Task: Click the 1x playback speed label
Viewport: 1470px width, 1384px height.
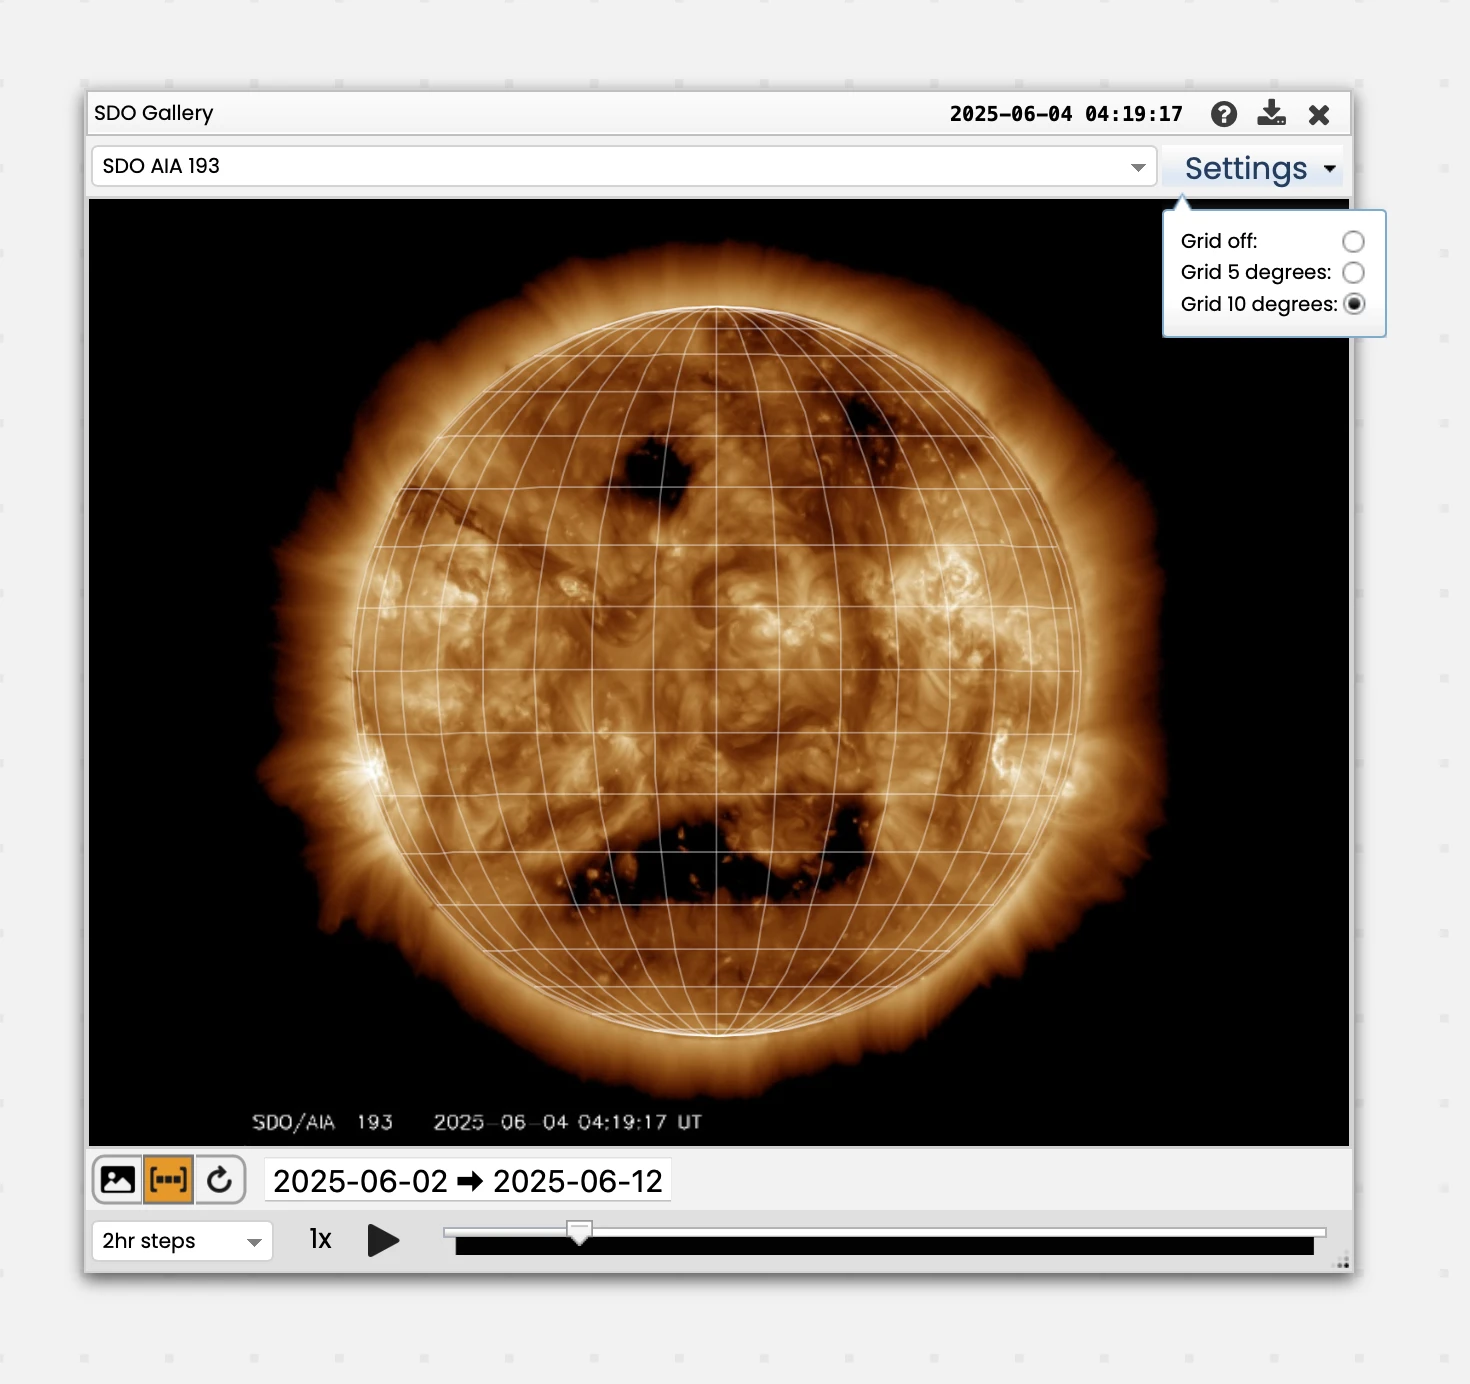Action: 320,1240
